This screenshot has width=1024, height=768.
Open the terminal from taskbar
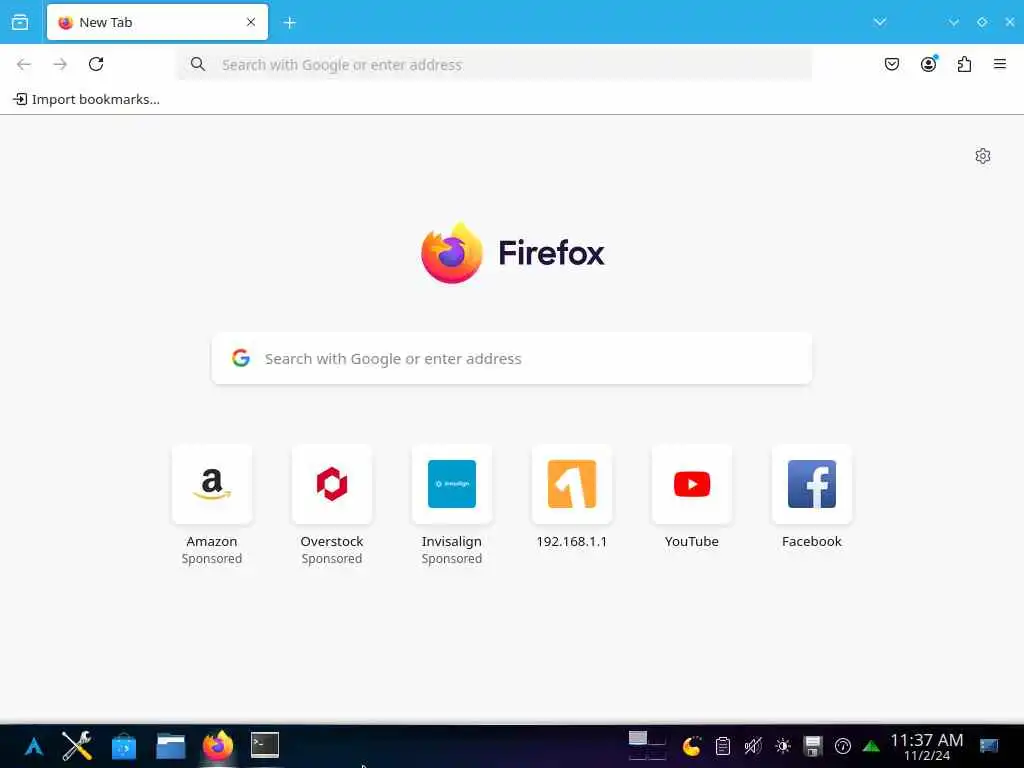(264, 745)
